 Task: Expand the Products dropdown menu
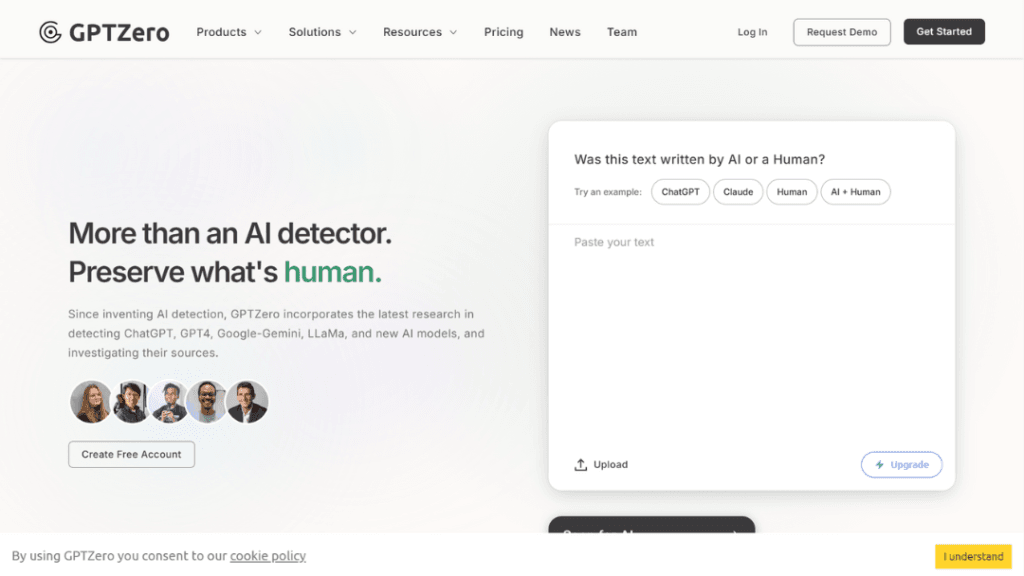point(229,32)
